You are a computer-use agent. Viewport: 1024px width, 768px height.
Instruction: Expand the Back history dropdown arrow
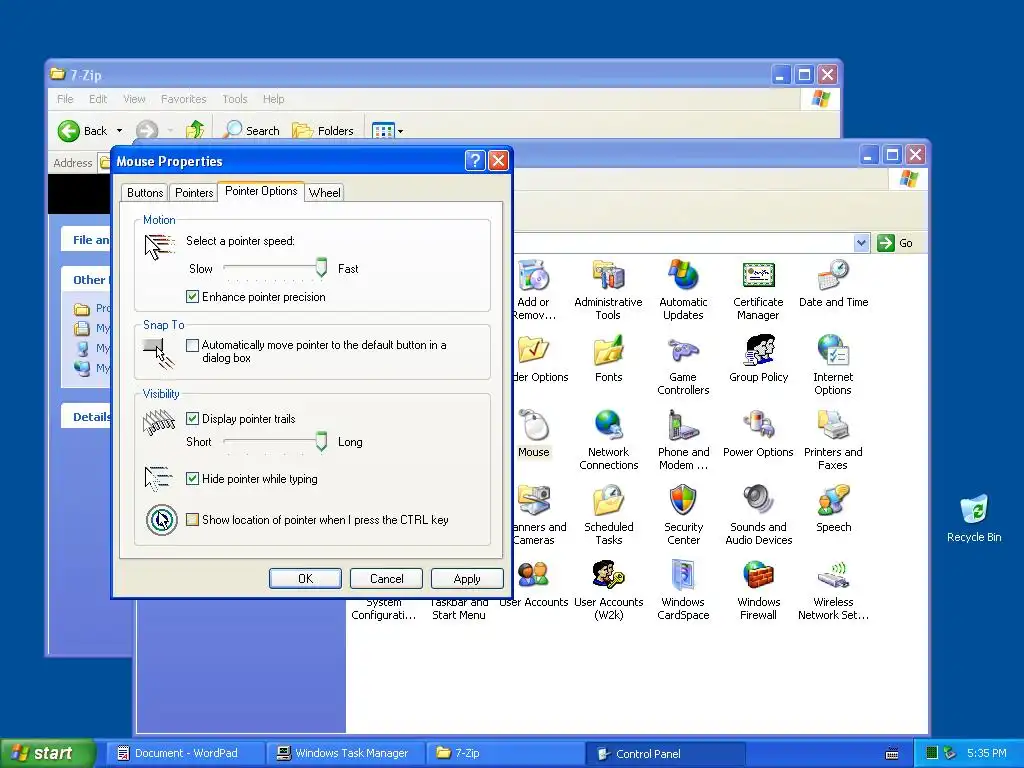[120, 131]
